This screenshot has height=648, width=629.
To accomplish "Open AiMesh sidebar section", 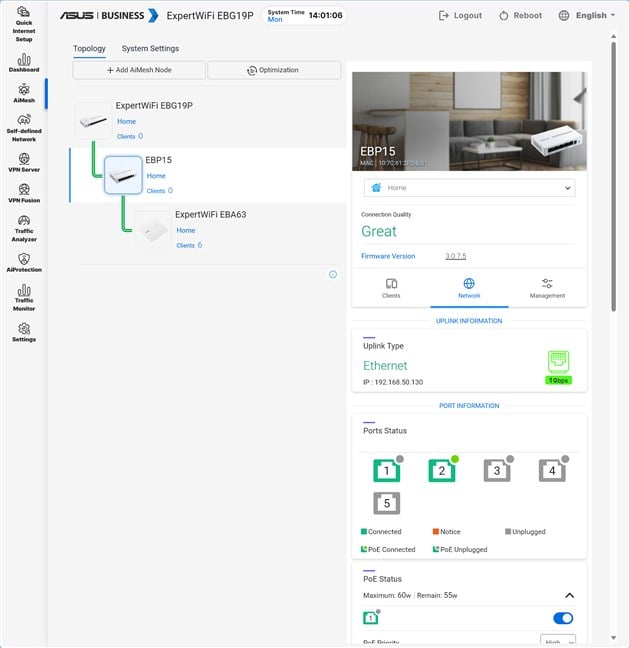I will click(x=24, y=93).
